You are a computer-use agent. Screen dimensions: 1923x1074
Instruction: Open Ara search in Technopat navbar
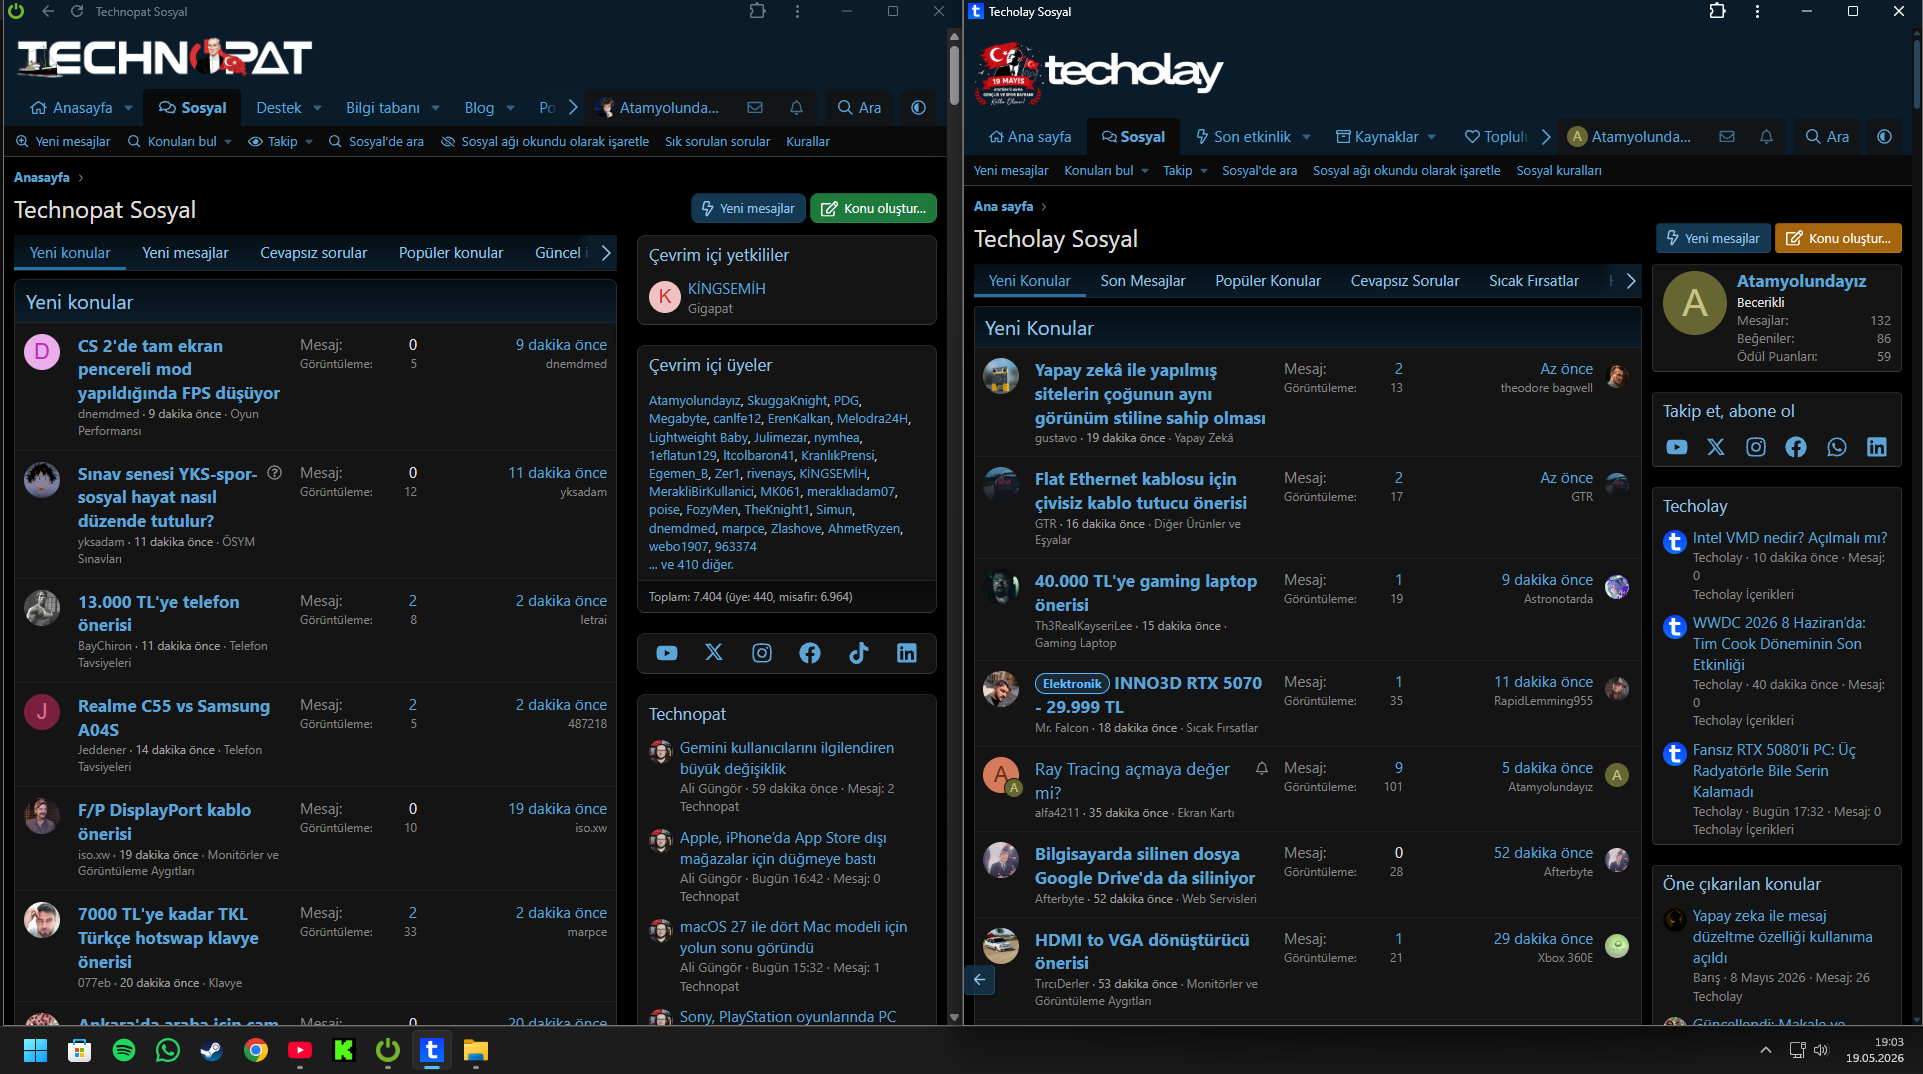coord(859,108)
